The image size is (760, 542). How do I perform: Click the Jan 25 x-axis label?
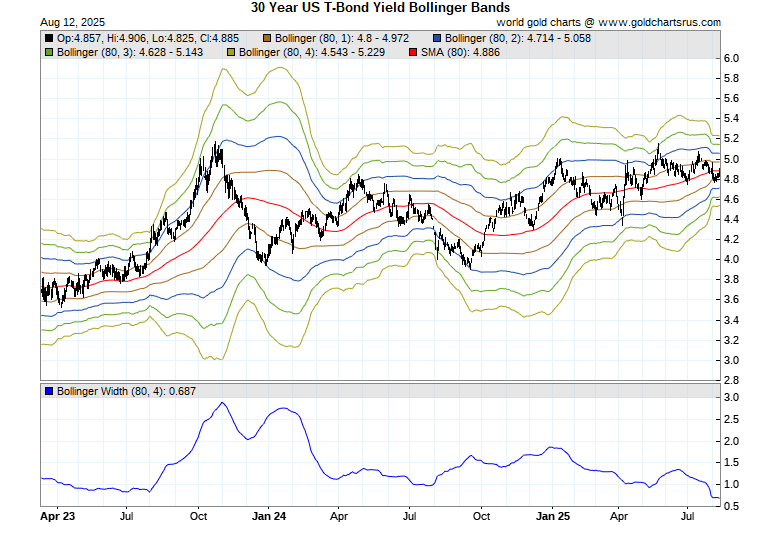click(553, 517)
